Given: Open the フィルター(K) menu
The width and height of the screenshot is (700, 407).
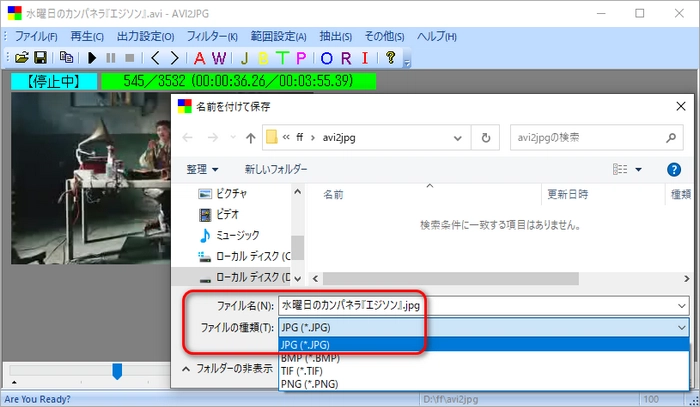Looking at the screenshot, I should (x=212, y=37).
